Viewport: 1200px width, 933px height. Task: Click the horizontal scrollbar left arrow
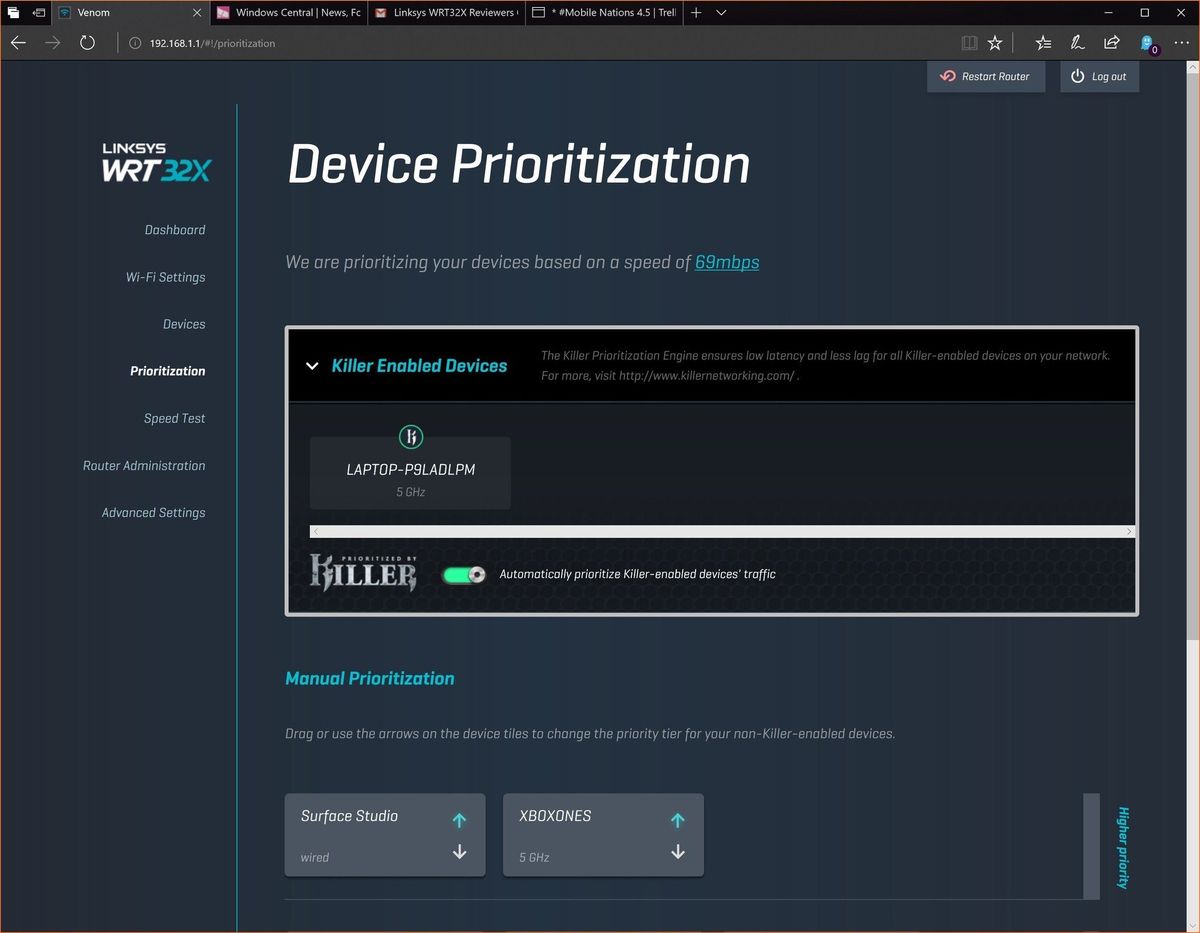316,531
